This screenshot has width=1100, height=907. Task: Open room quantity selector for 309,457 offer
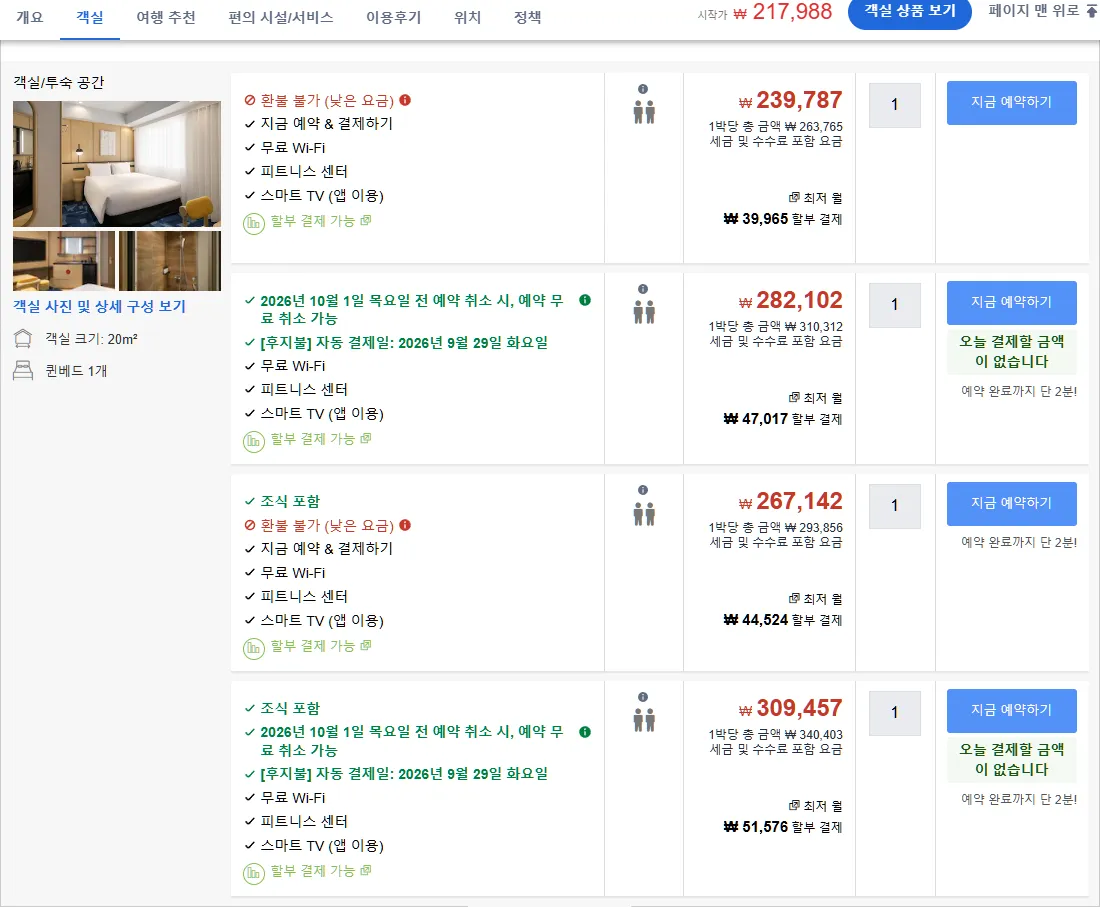pyautogui.click(x=894, y=713)
